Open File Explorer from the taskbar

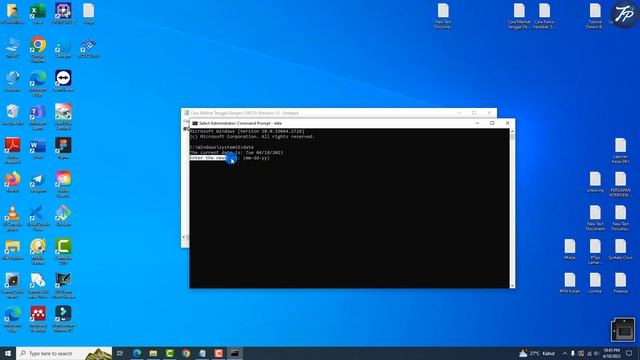[153, 353]
